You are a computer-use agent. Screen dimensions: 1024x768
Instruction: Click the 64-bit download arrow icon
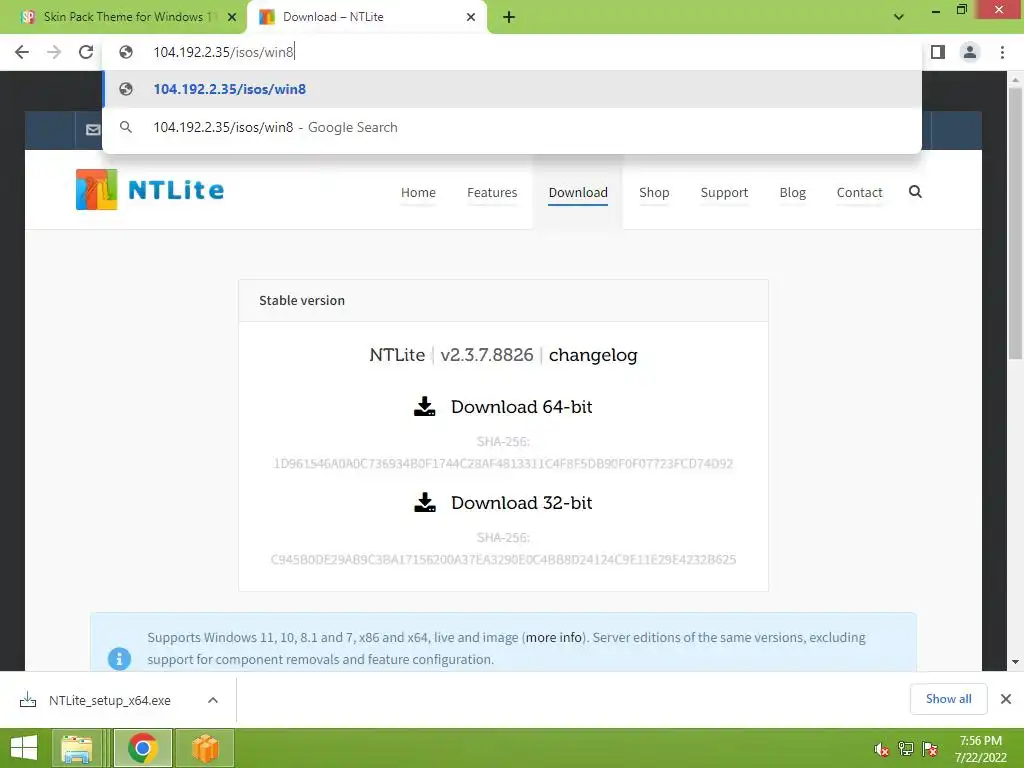424,406
